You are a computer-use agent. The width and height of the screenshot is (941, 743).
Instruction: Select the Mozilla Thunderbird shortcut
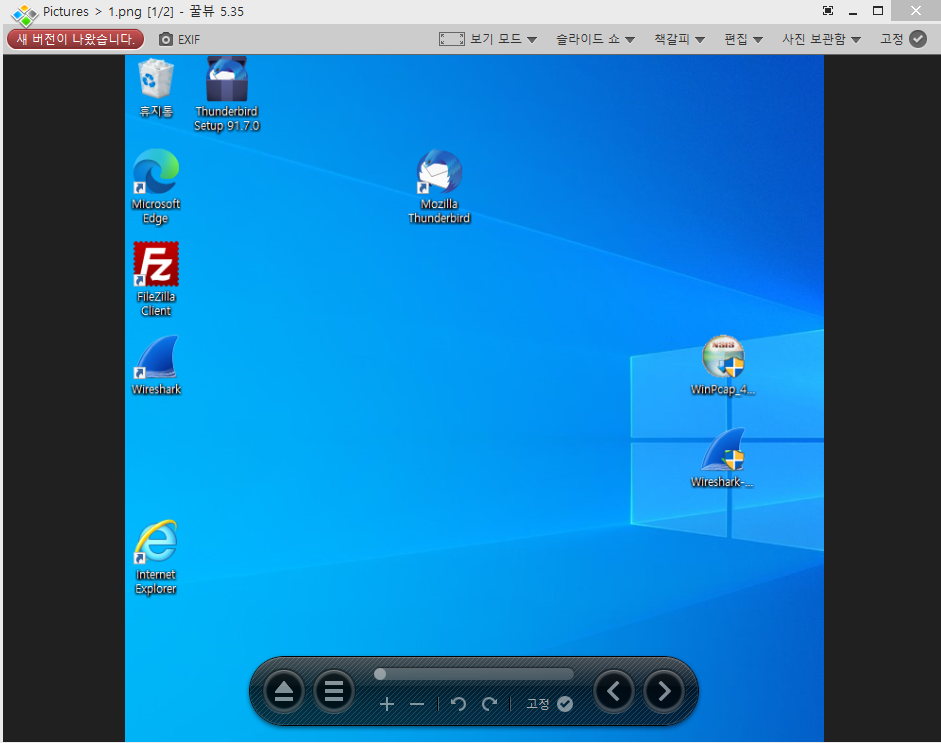pos(439,187)
